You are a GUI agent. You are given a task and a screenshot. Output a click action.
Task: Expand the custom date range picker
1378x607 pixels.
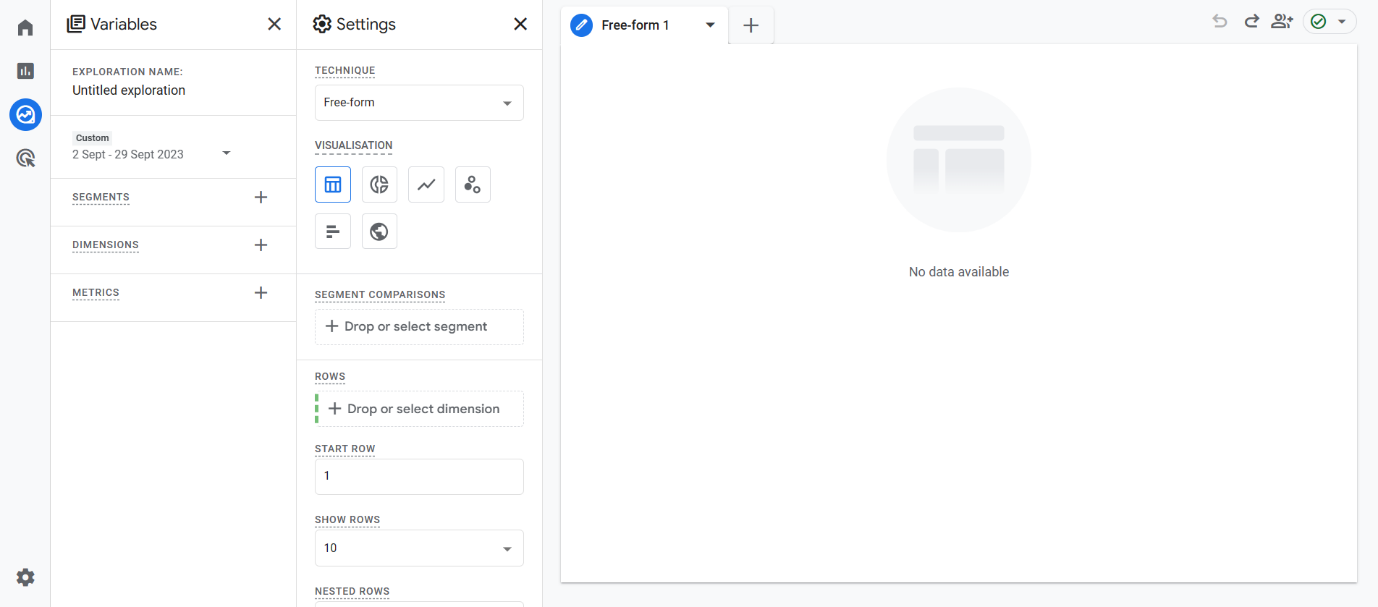(226, 153)
